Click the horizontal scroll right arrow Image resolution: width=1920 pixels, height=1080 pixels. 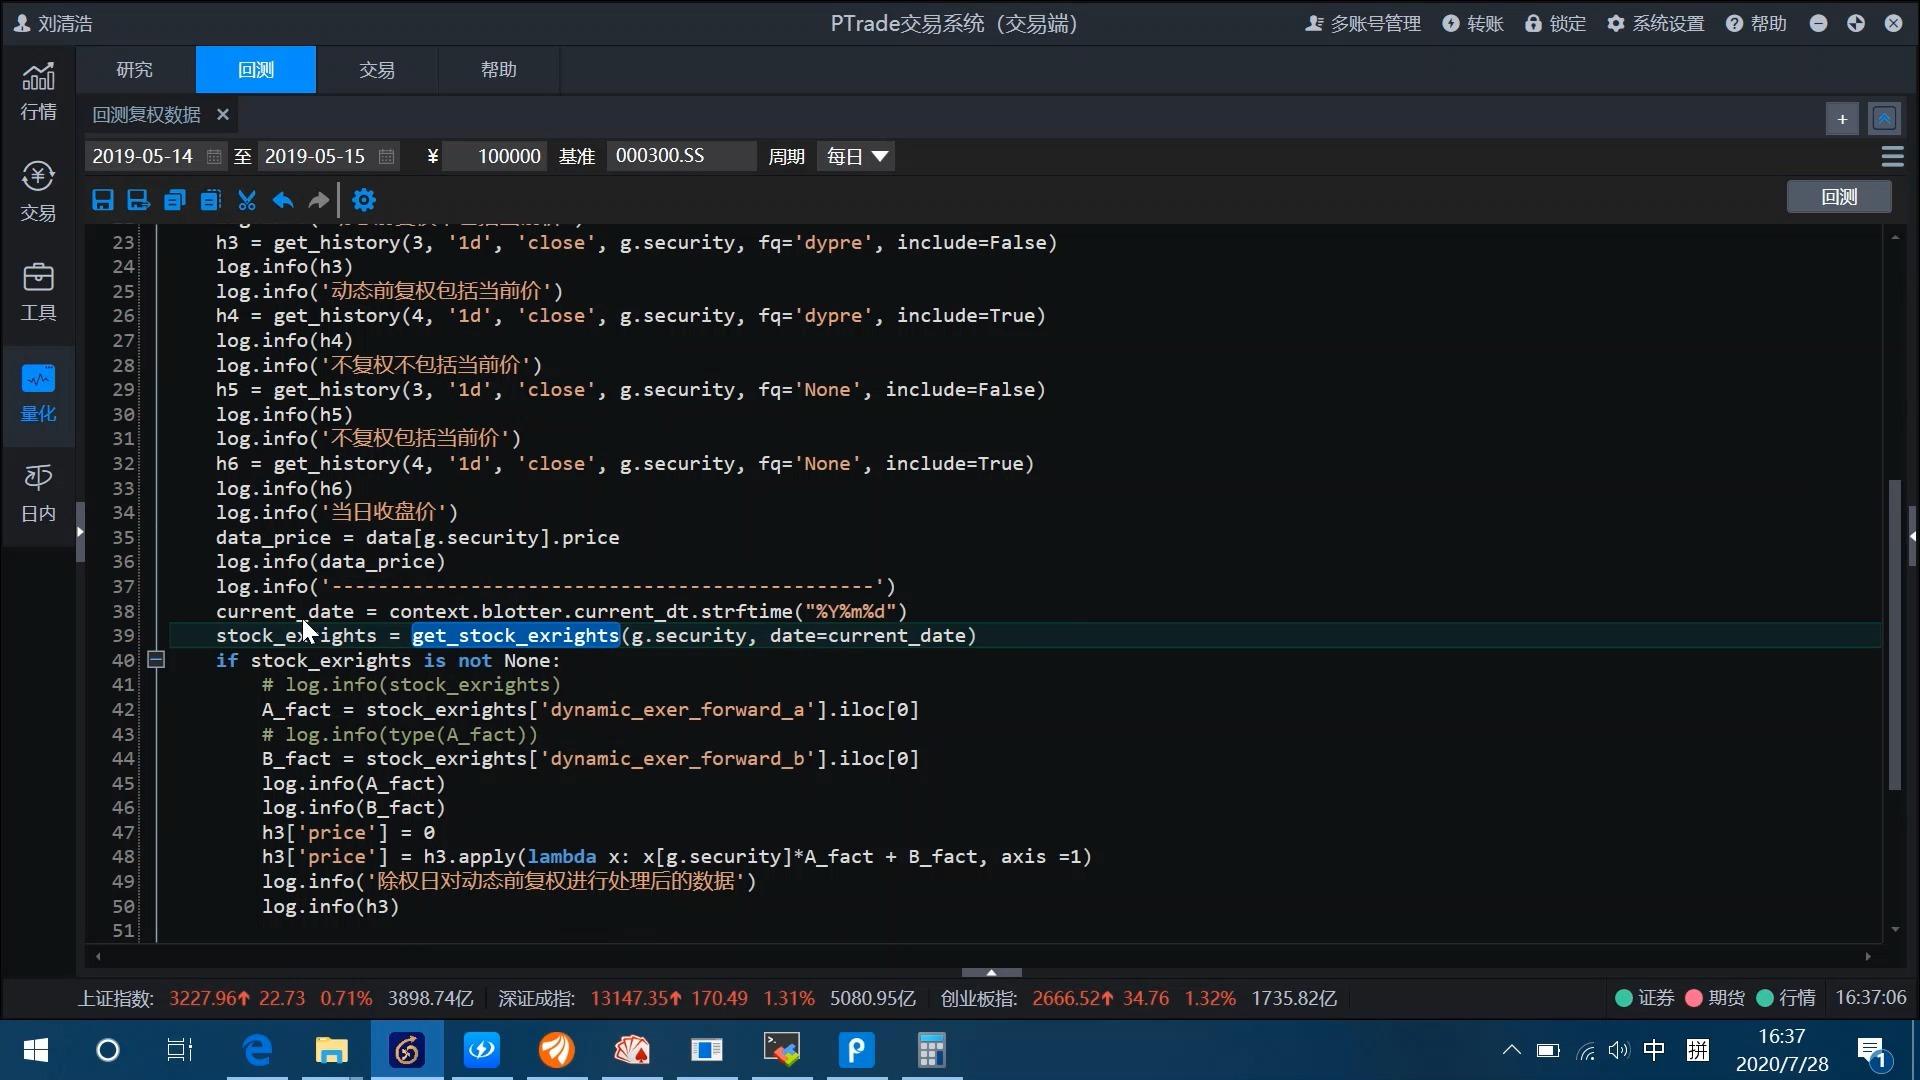(1868, 957)
